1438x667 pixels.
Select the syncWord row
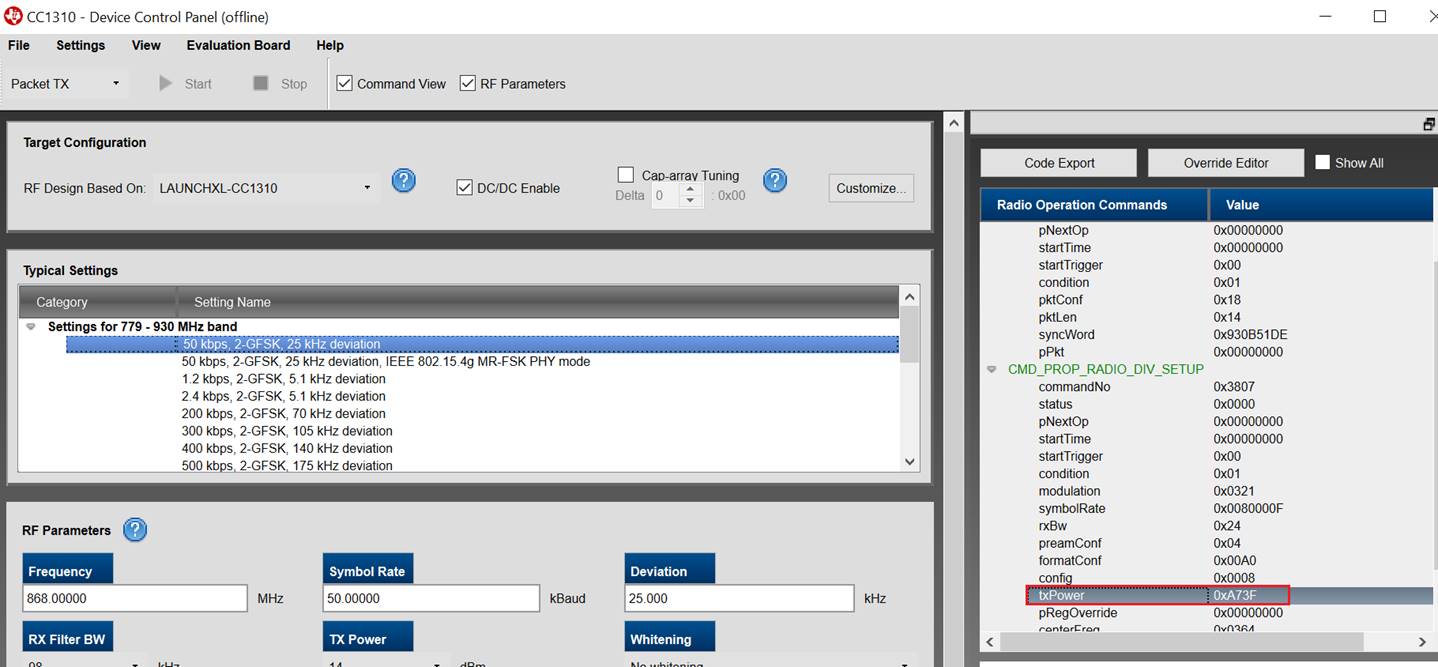point(1207,334)
